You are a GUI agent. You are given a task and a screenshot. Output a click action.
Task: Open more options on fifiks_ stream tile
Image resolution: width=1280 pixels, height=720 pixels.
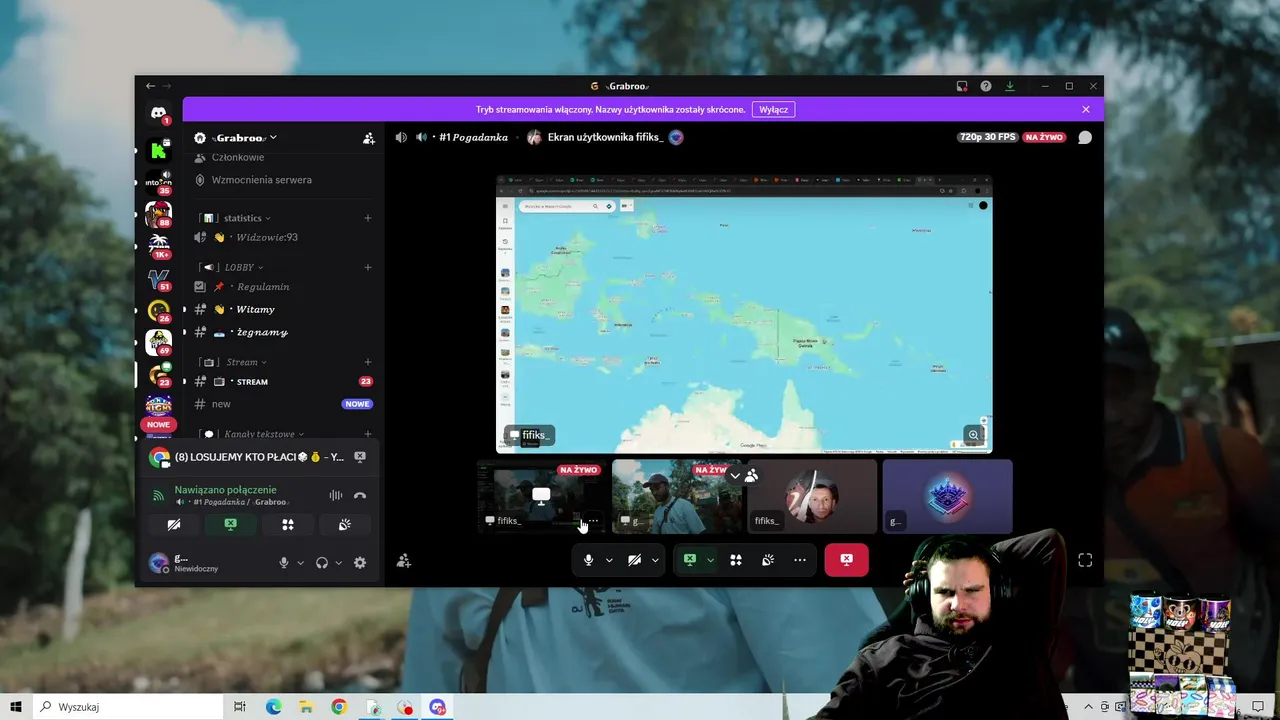[x=594, y=520]
